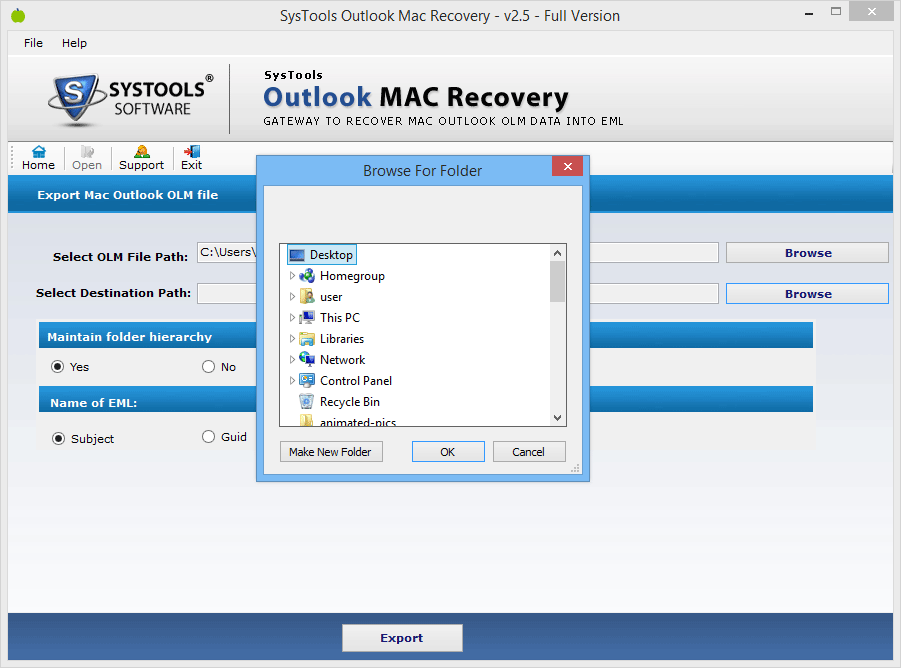This screenshot has width=901, height=668.
Task: Minimize the SysTools application window
Action: [x=809, y=12]
